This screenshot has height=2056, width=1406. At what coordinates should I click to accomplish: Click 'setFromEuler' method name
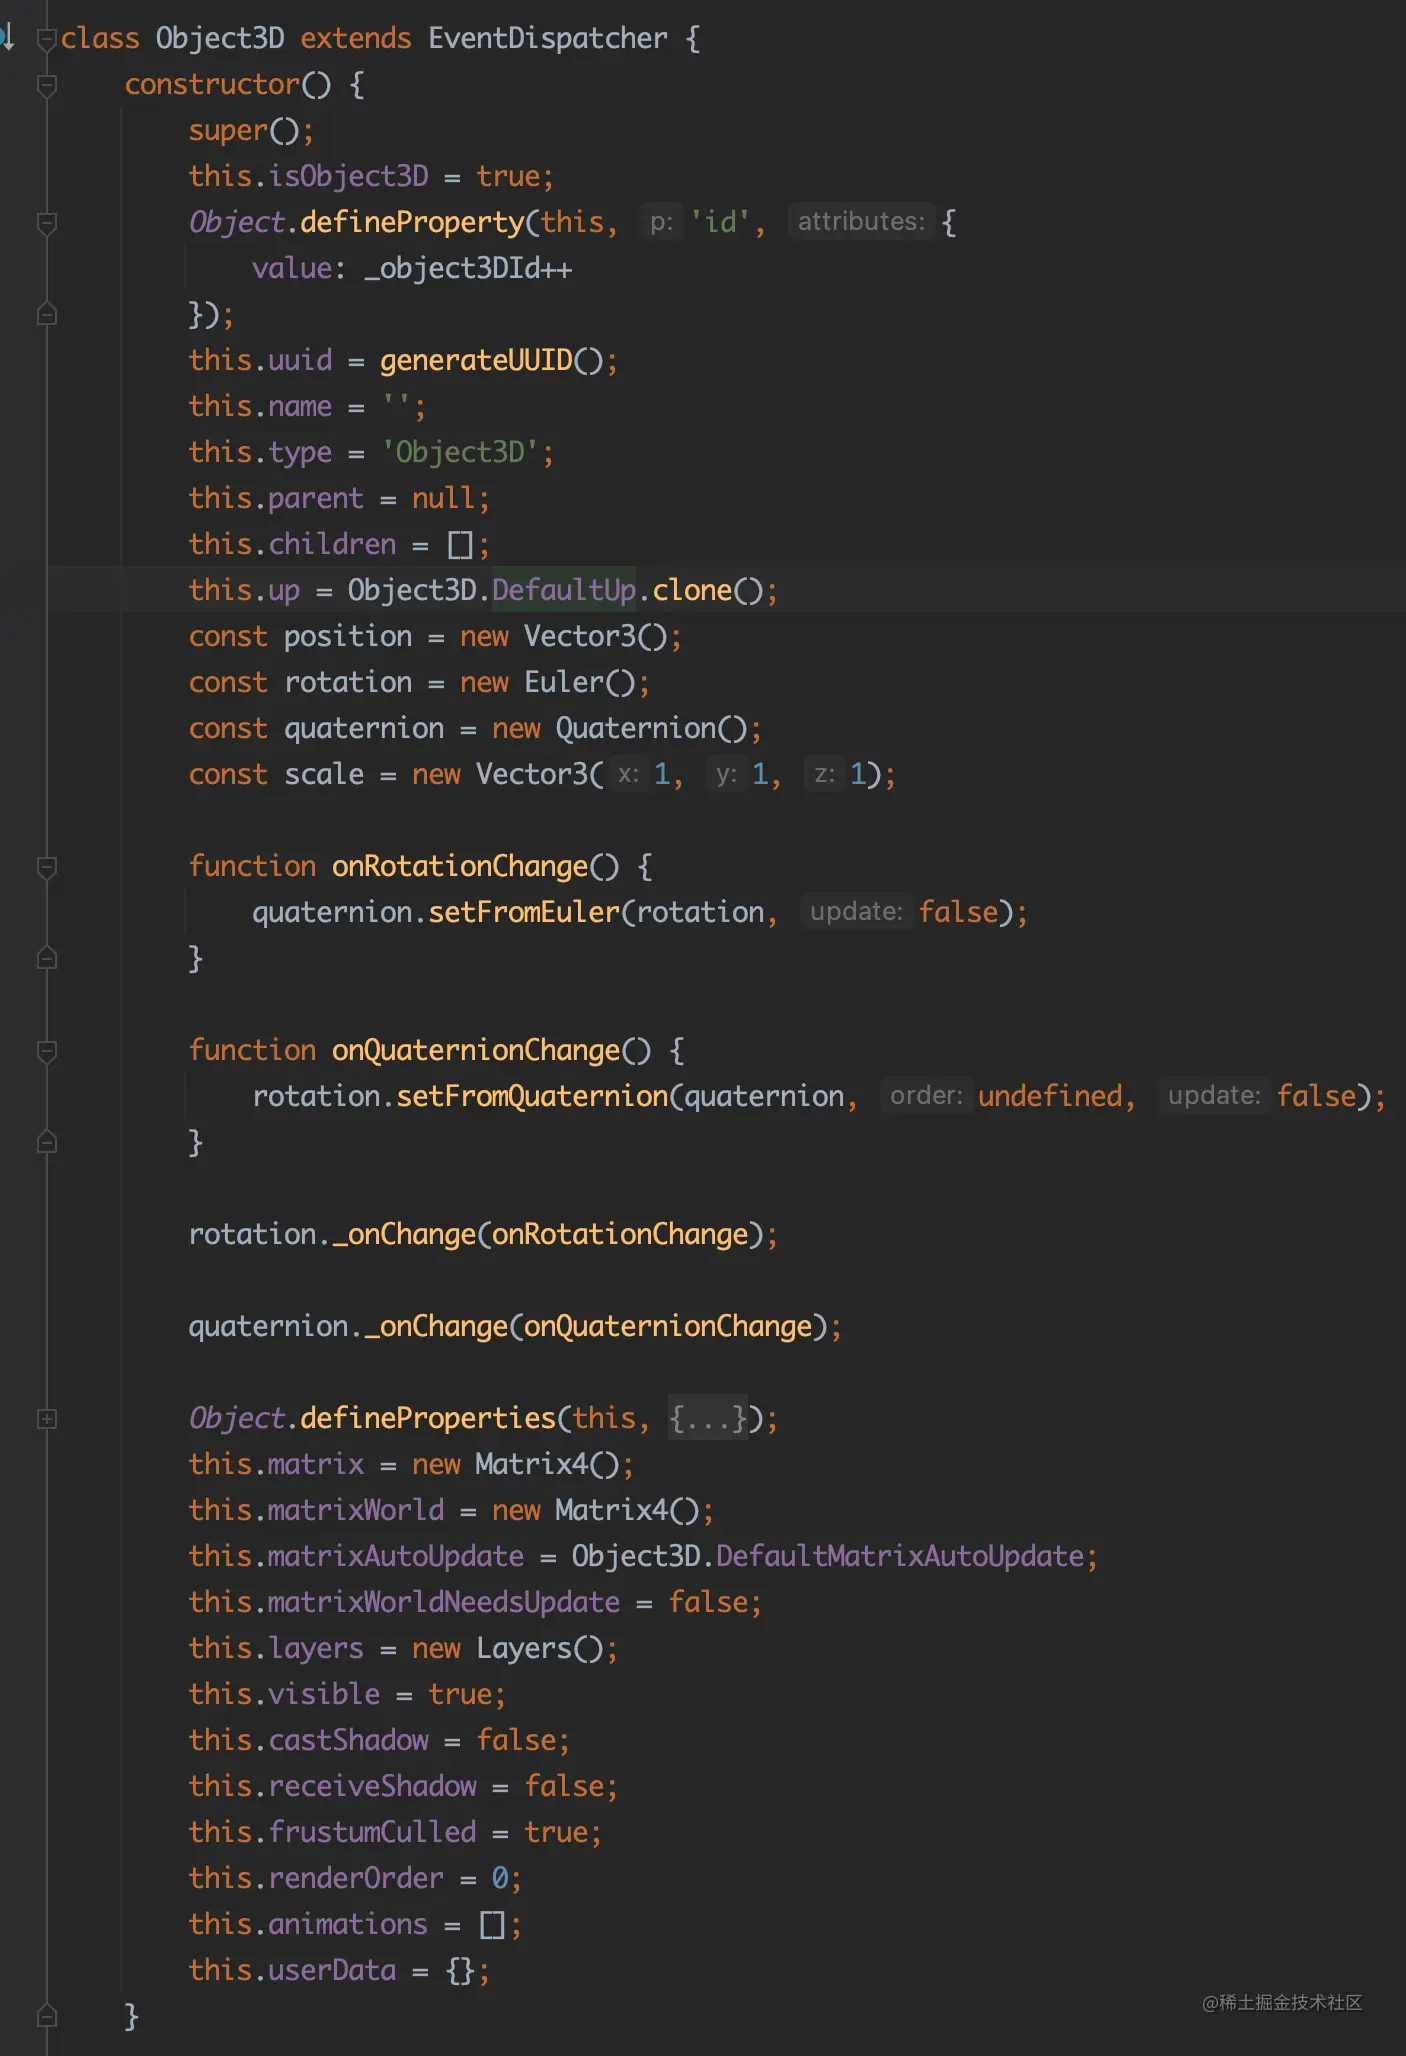(524, 912)
